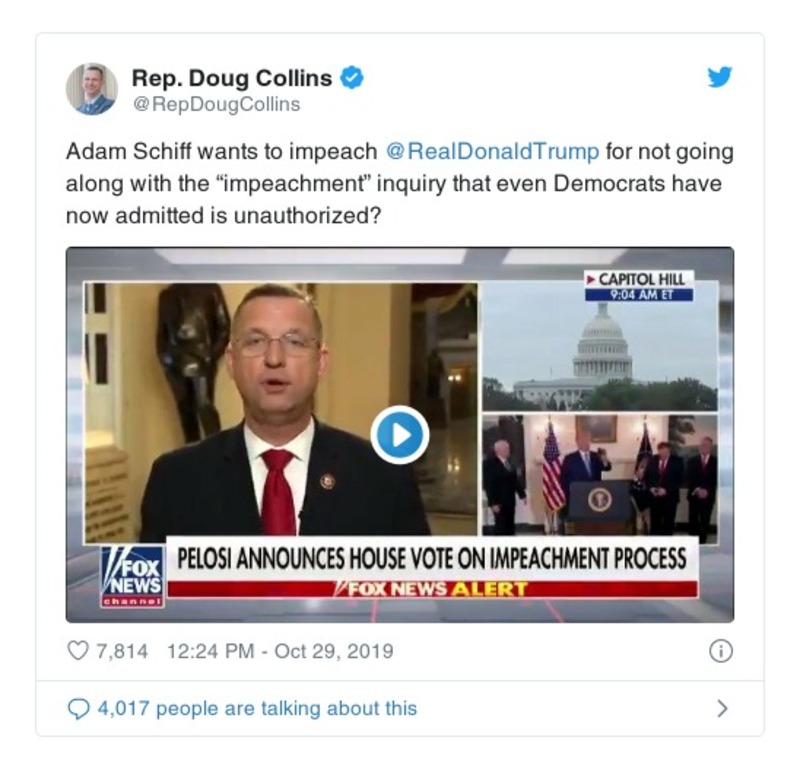The height and width of the screenshot is (772, 800).
Task: Click the blue verified checkmark badge
Action: click(352, 78)
